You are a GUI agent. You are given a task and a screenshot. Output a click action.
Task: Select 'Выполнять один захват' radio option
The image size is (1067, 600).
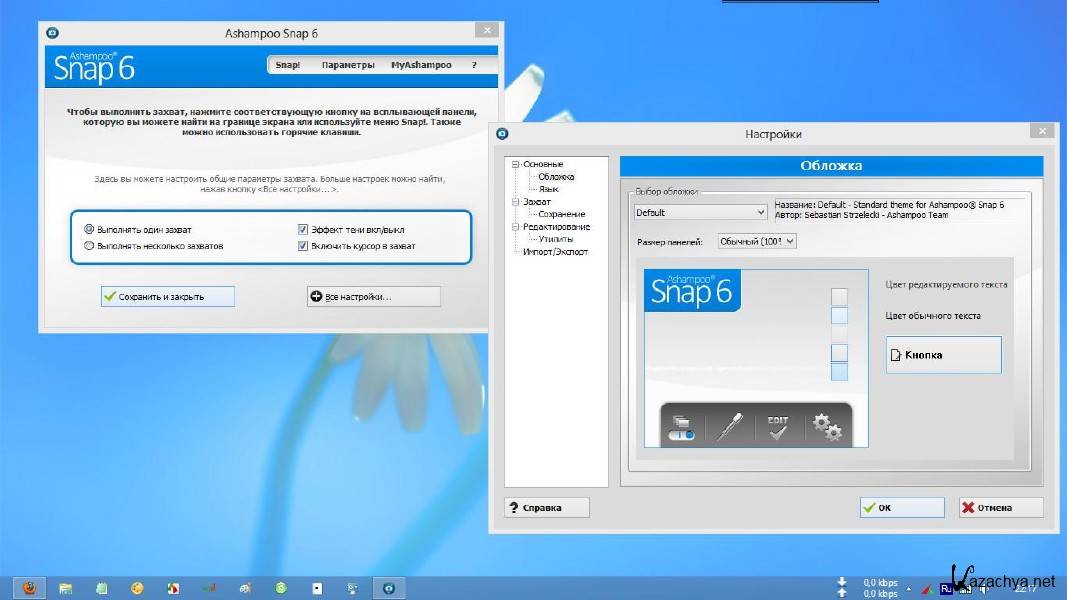point(89,229)
